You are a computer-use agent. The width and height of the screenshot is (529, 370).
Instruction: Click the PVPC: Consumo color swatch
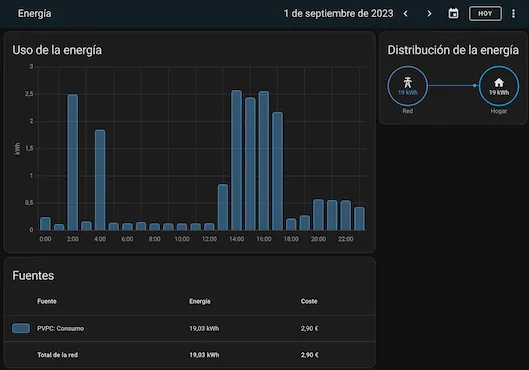[x=21, y=328]
